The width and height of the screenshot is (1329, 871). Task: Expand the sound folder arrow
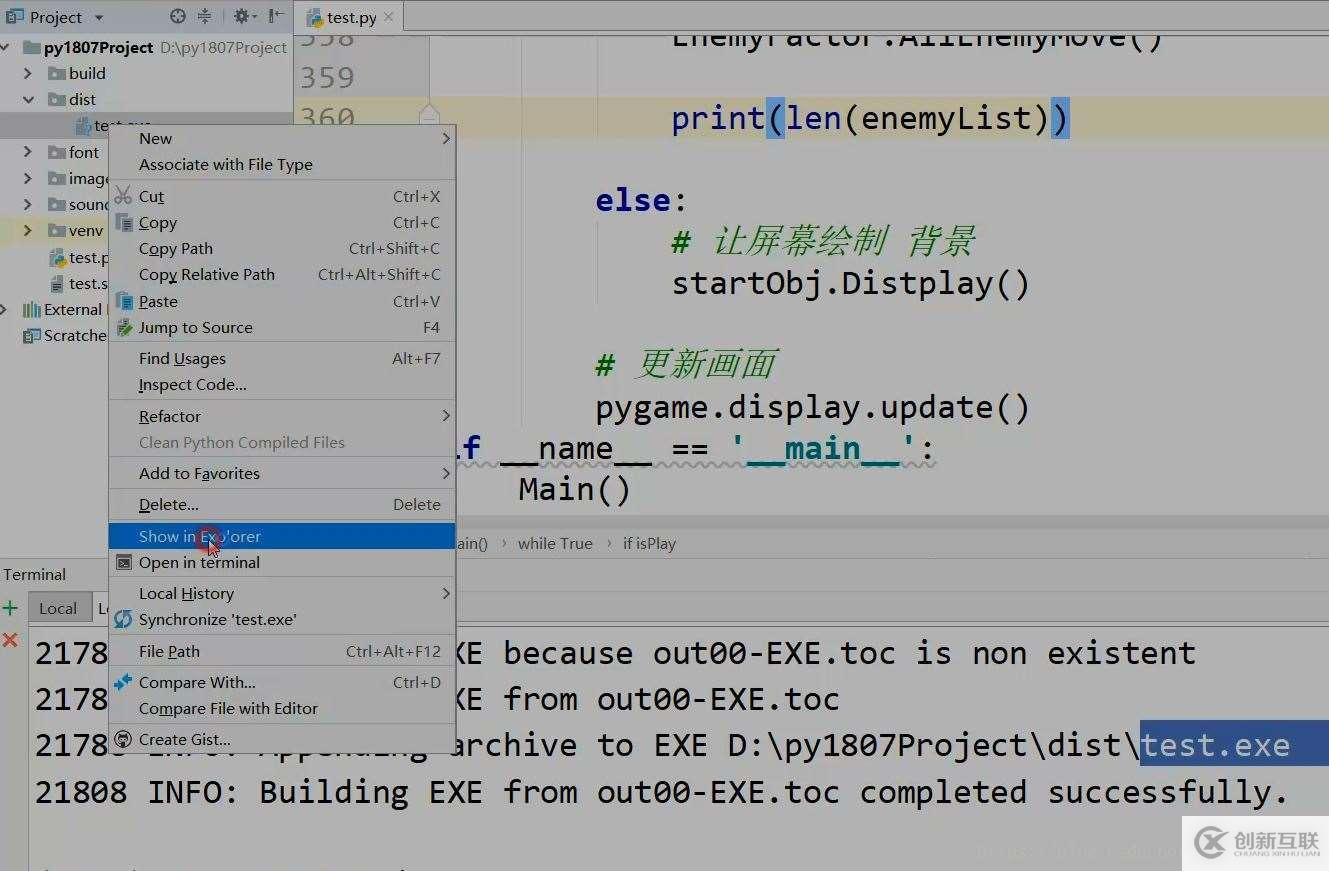click(28, 204)
